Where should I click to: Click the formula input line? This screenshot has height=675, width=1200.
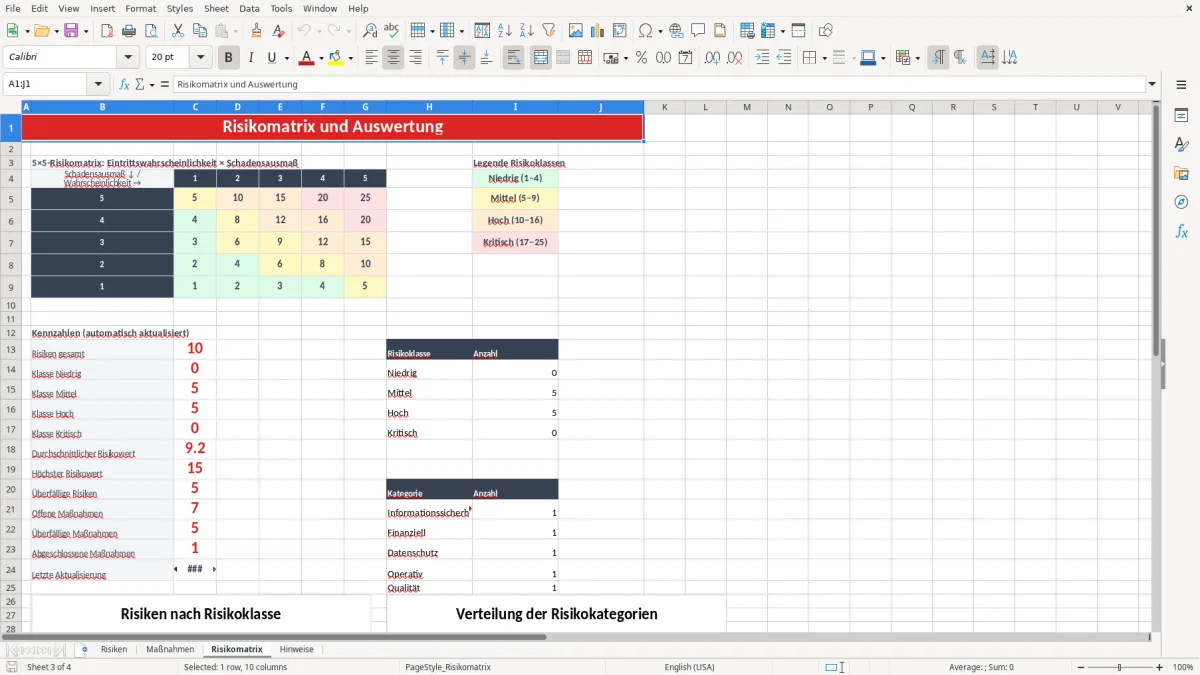click(x=658, y=84)
